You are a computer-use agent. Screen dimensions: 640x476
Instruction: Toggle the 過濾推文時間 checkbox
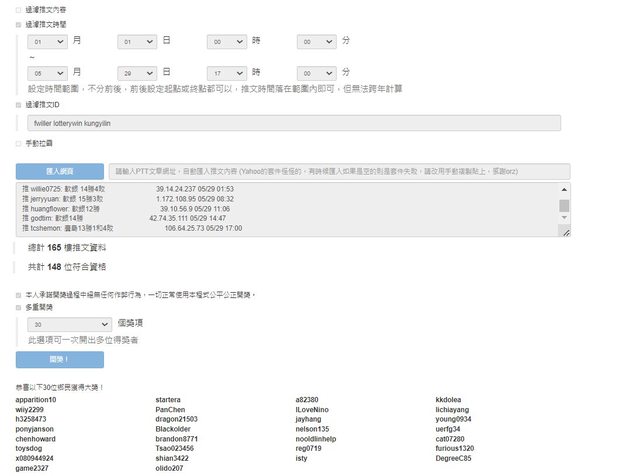coord(18,22)
